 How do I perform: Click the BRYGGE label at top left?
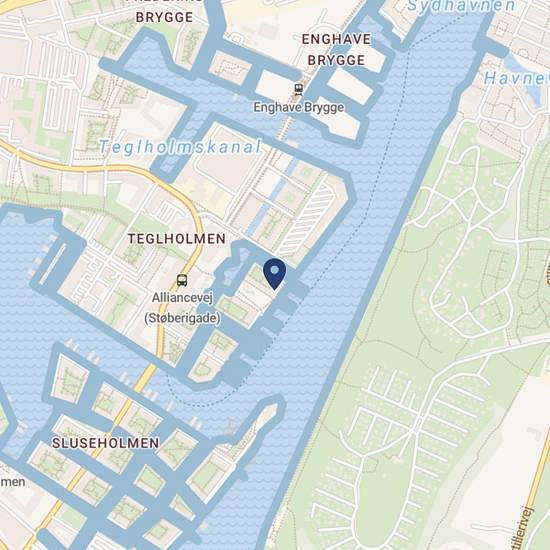164,17
